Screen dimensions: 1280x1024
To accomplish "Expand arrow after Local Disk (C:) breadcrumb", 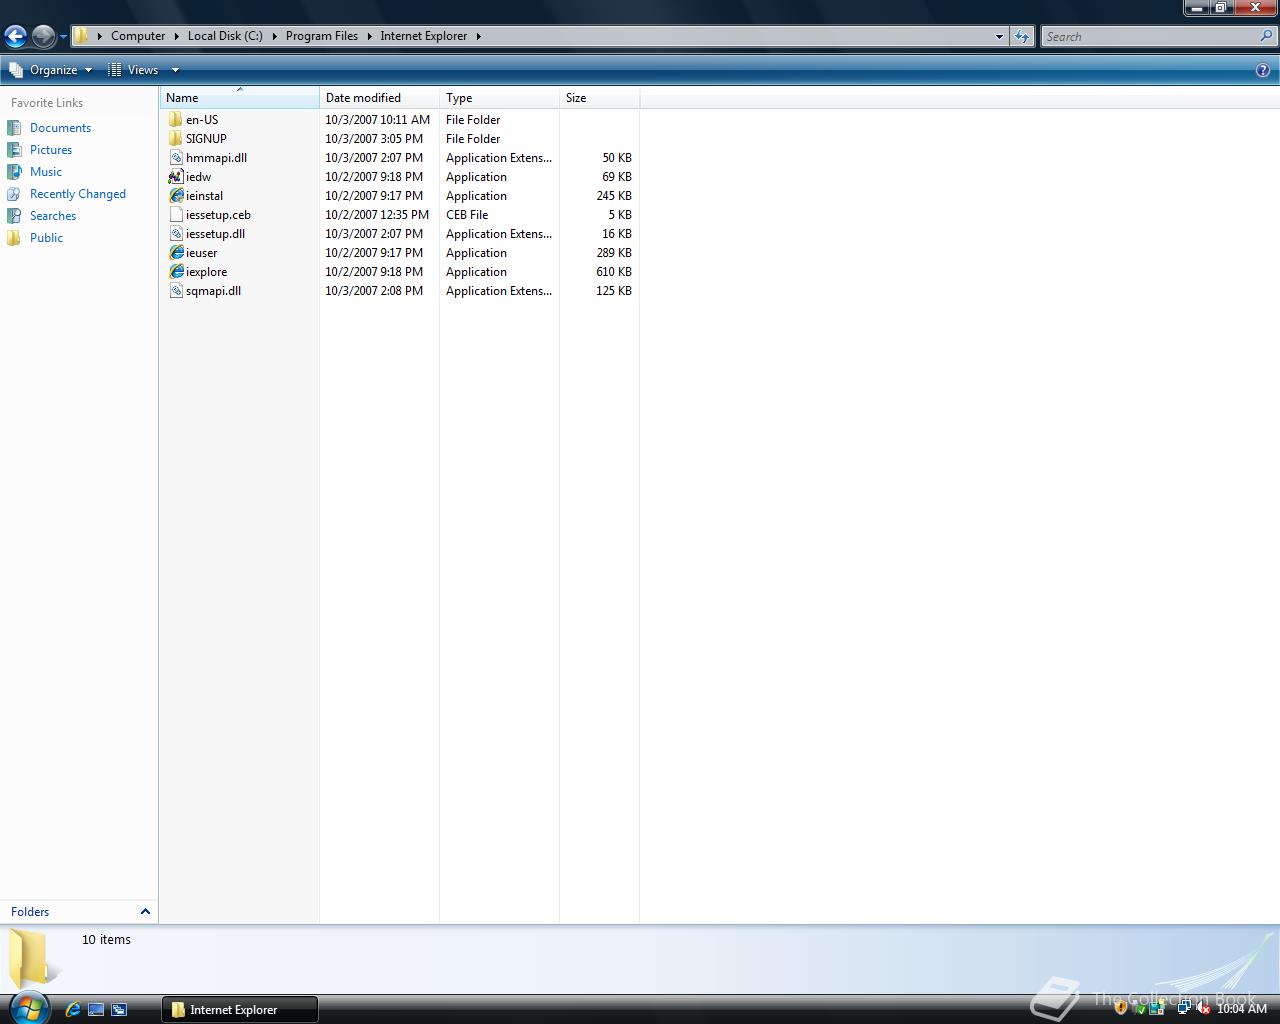I will (x=274, y=36).
